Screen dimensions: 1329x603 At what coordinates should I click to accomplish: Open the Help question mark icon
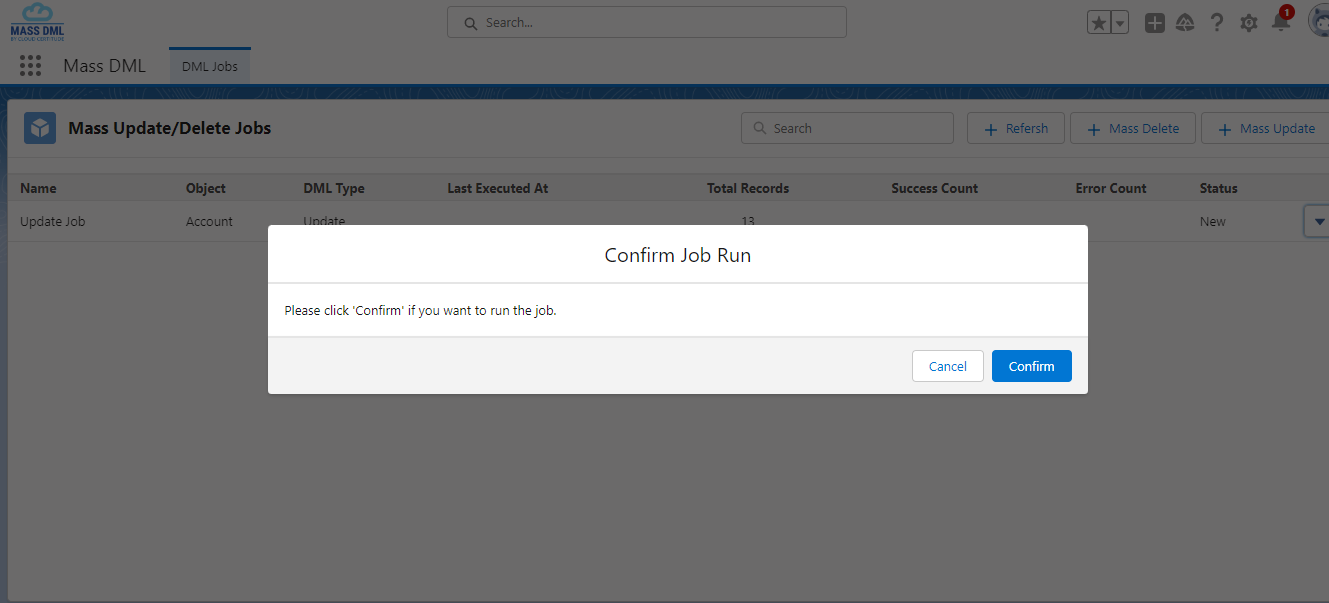point(1216,23)
